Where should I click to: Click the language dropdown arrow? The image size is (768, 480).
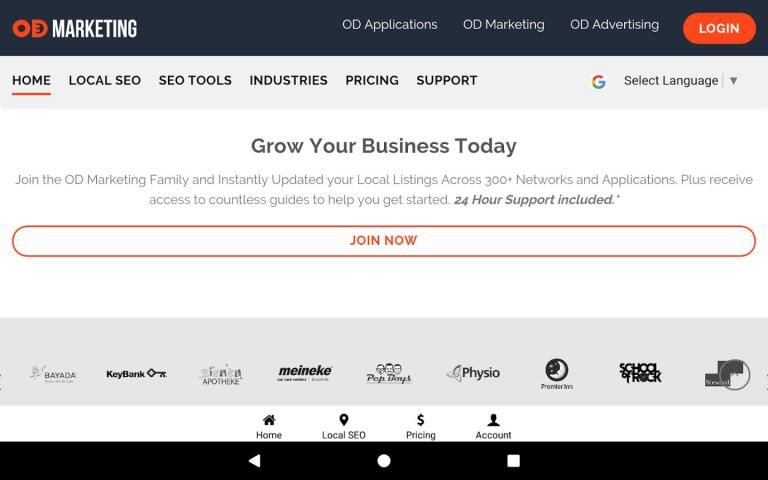[734, 81]
